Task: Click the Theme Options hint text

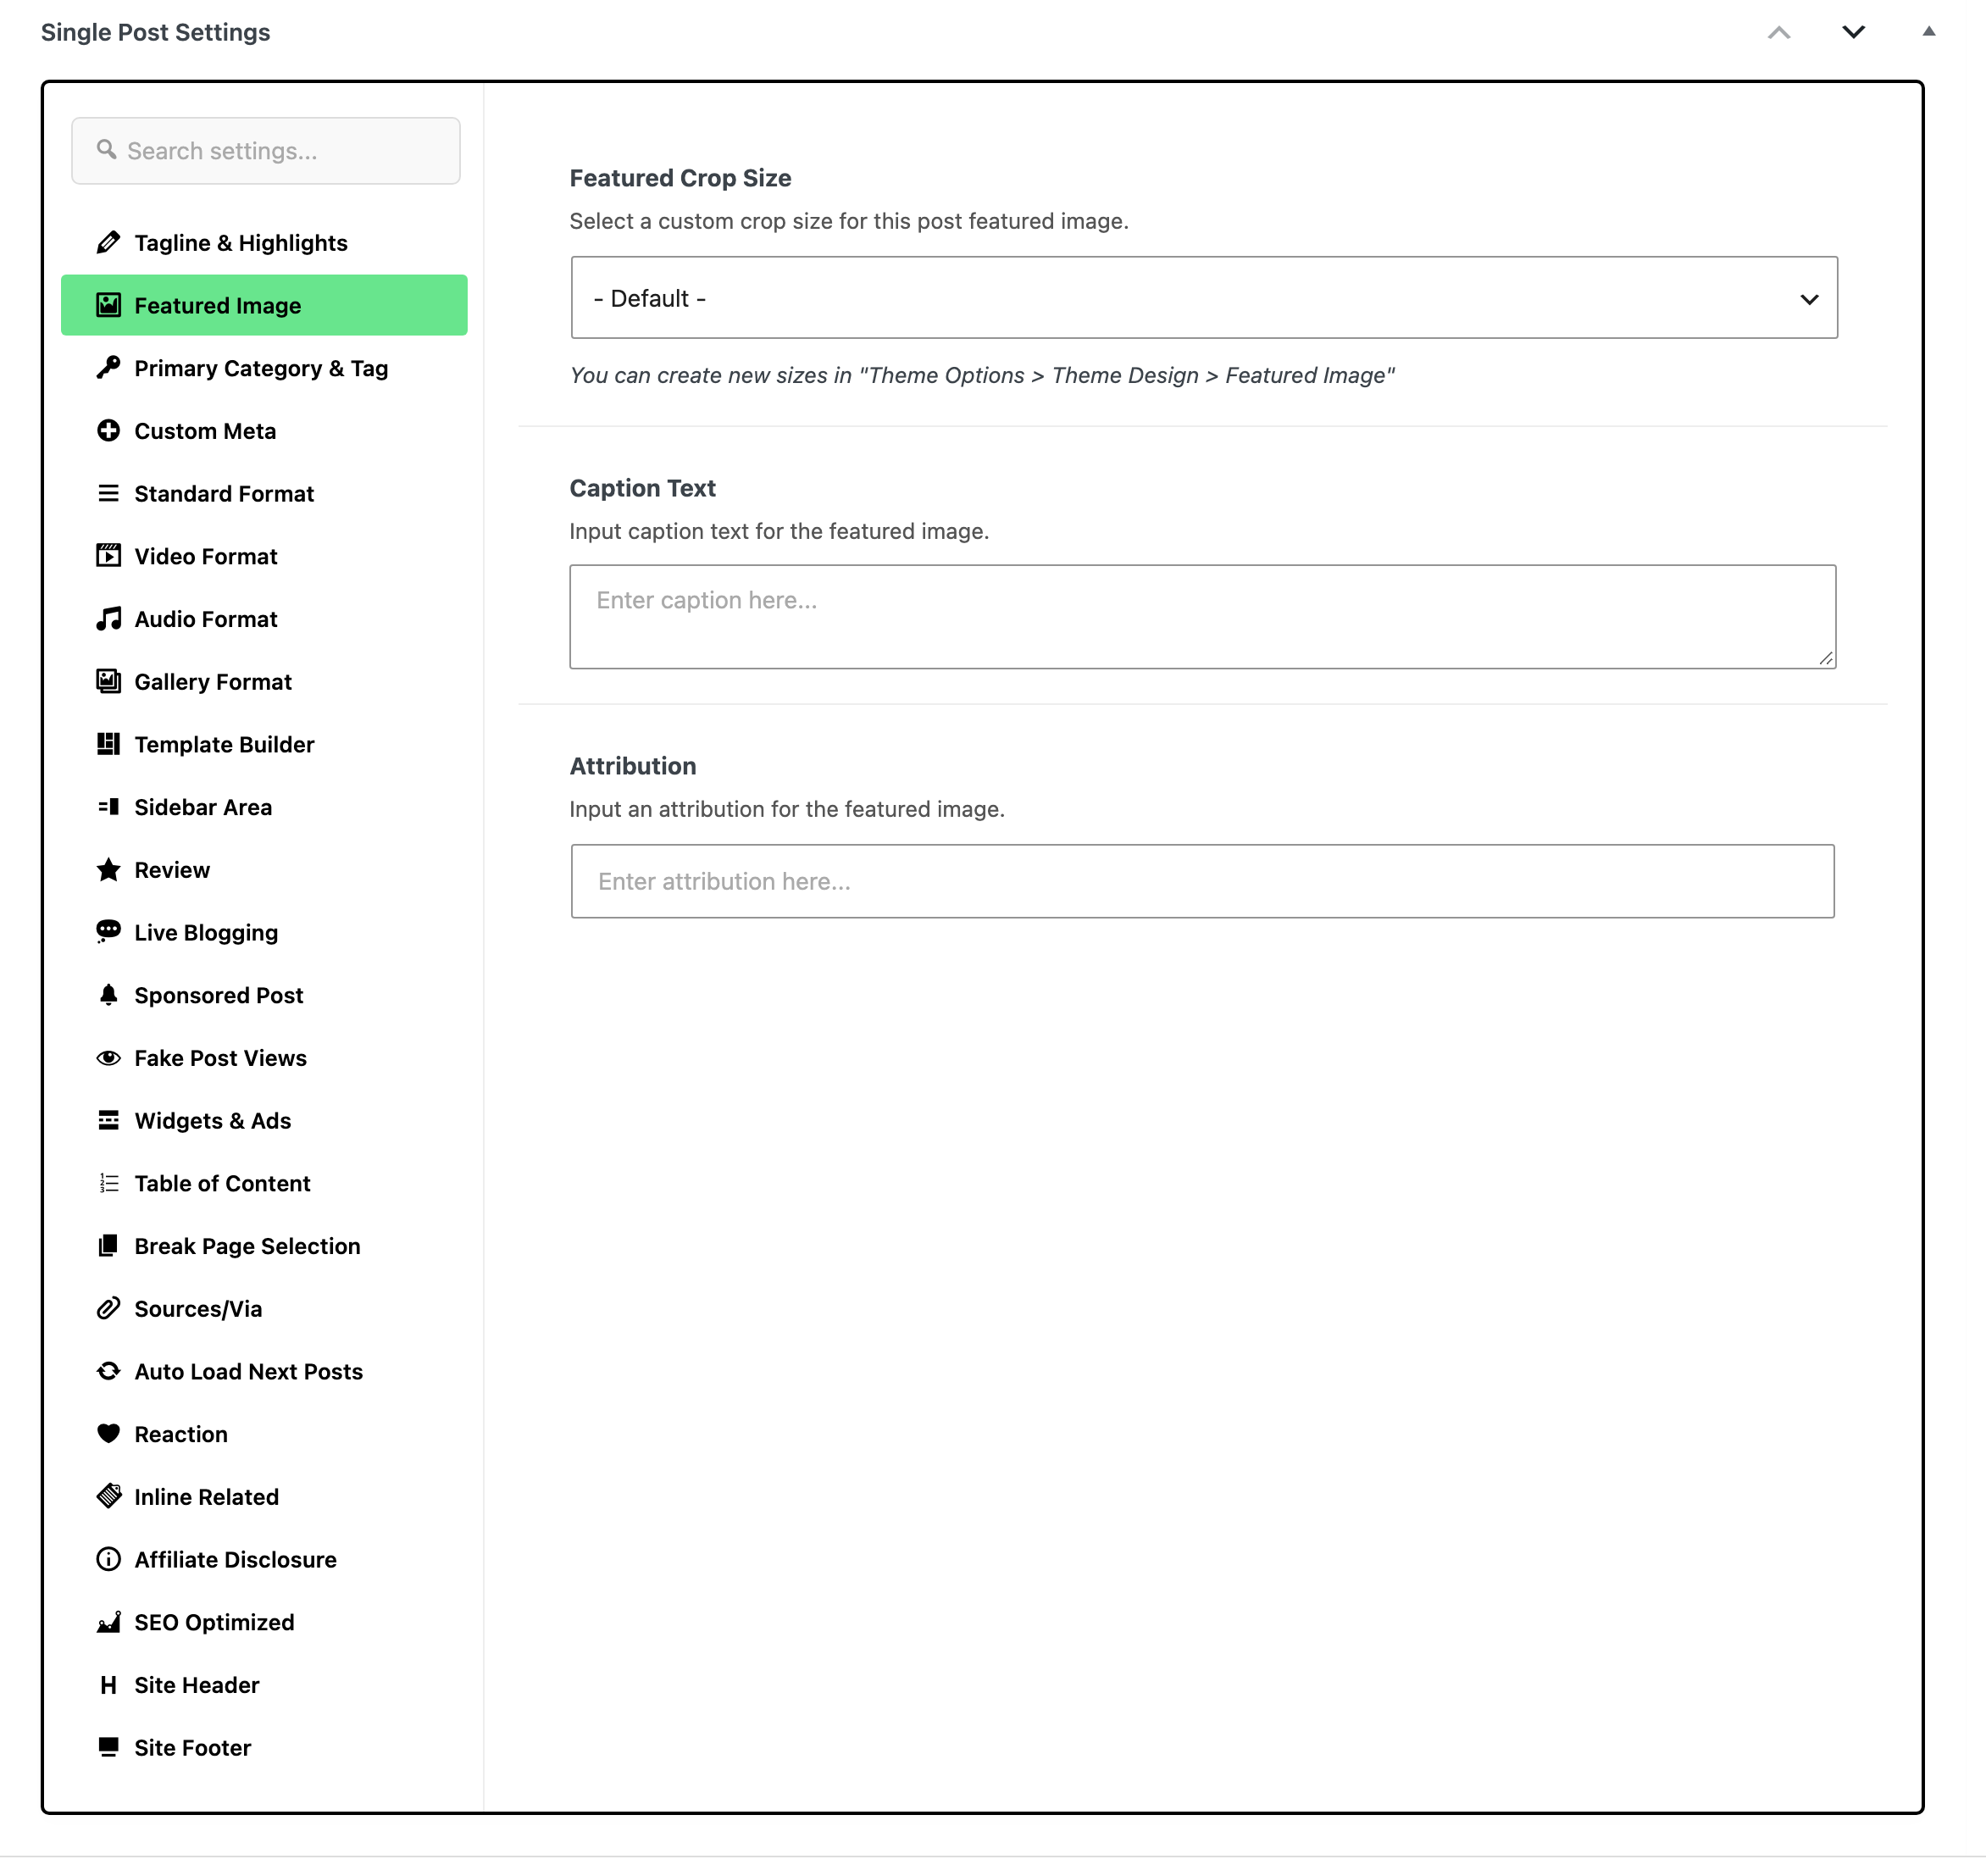Action: pyautogui.click(x=982, y=375)
